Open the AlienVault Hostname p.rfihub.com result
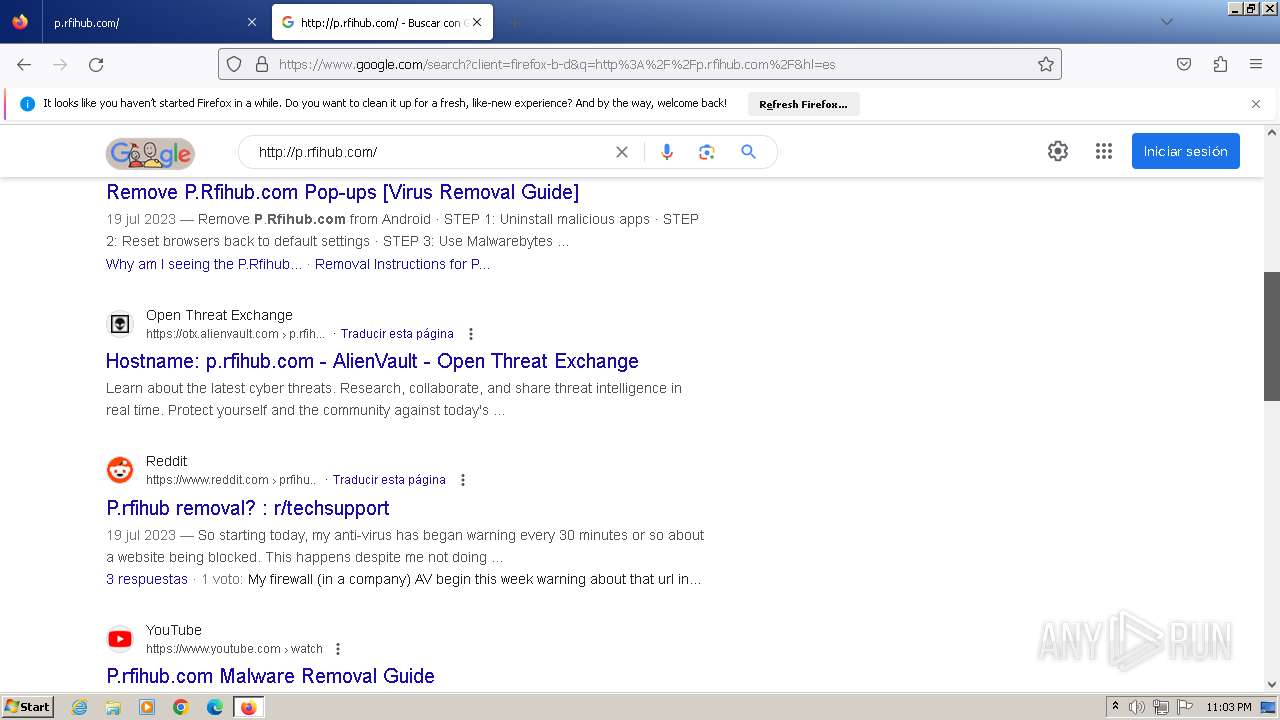1280x720 pixels. point(372,361)
